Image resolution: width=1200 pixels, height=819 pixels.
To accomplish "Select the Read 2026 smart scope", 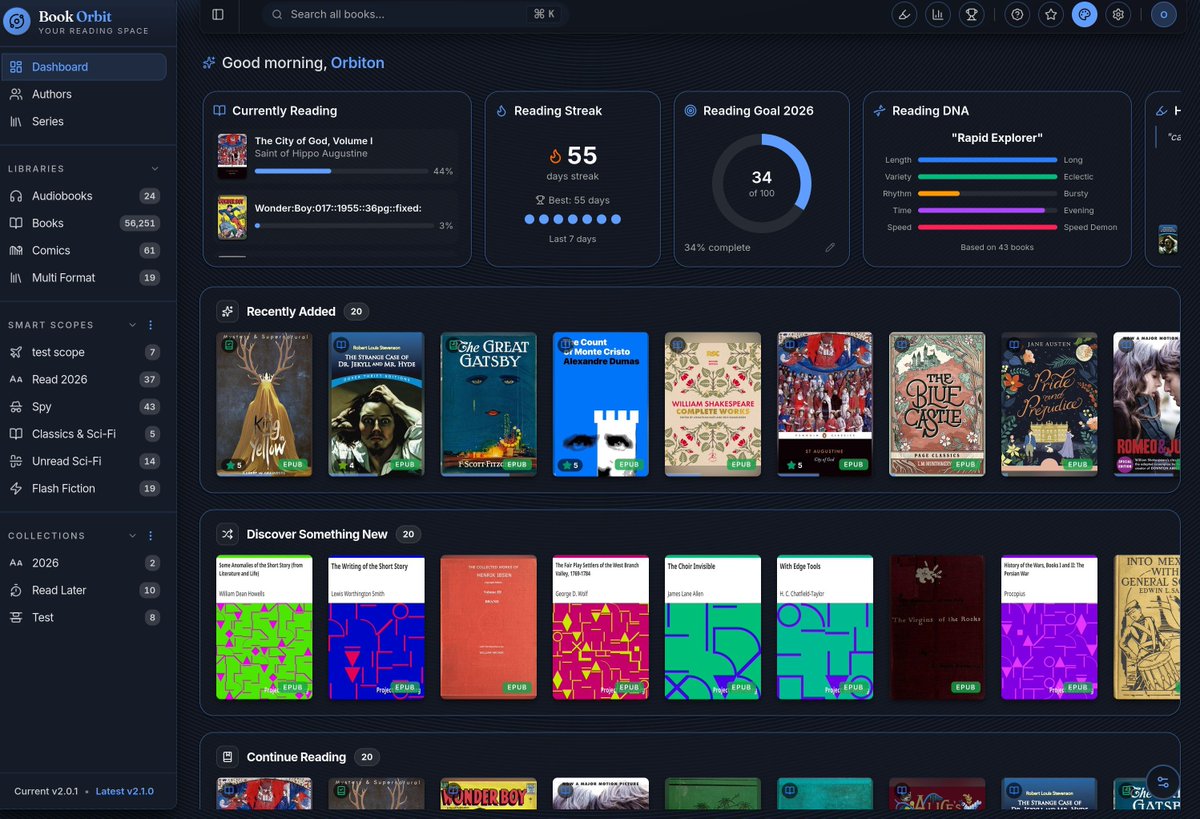I will pos(84,379).
